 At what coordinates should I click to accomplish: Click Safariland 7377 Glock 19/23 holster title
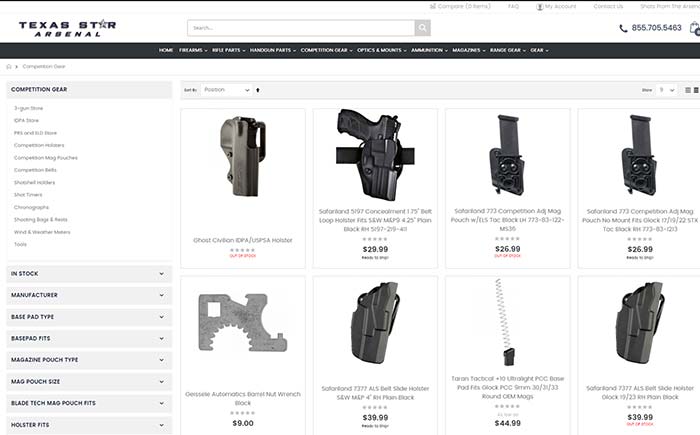tap(640, 393)
